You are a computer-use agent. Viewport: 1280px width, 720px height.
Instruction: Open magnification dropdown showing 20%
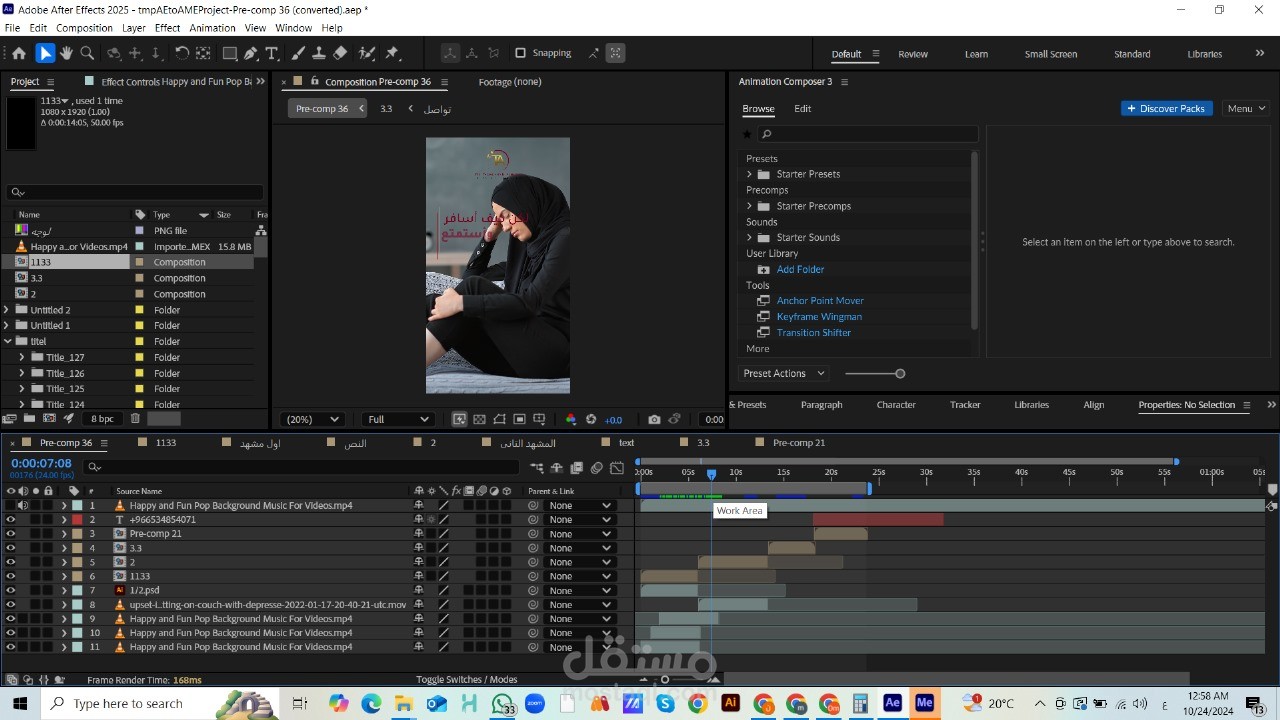tap(313, 419)
